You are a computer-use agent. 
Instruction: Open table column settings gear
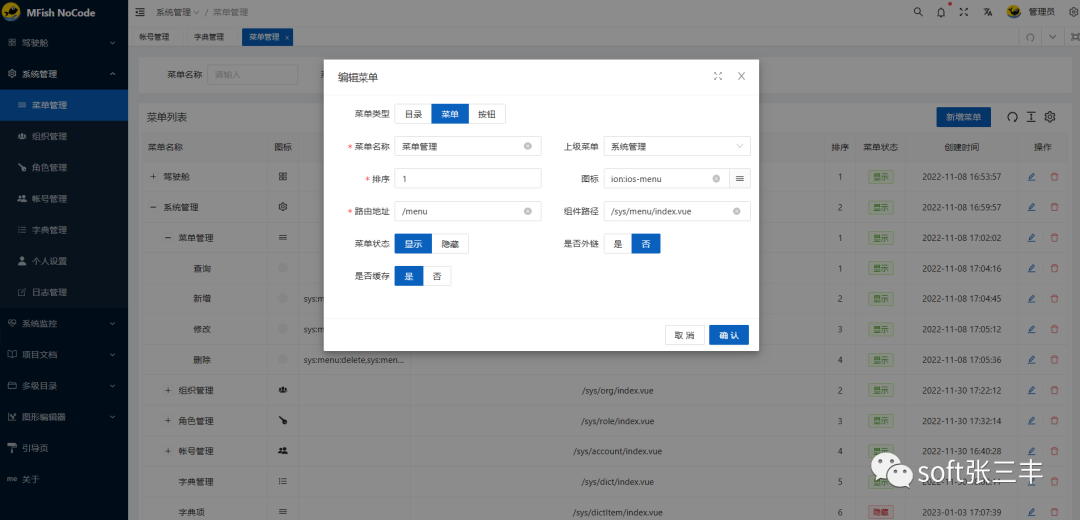coord(1050,117)
